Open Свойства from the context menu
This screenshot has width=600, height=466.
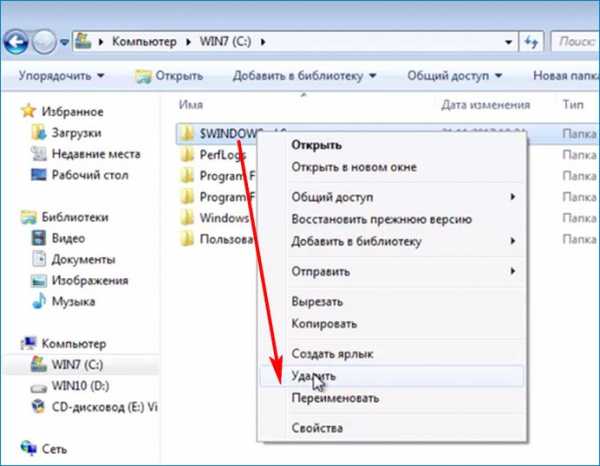tap(391, 428)
